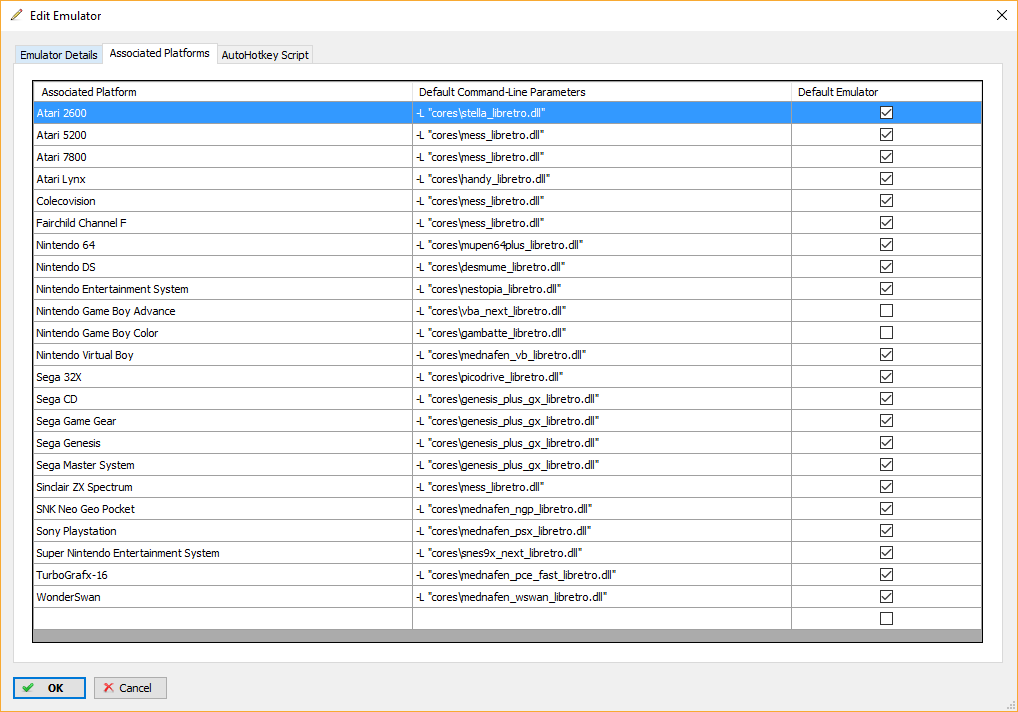Click the OK button
Screen dimensions: 1018x712
(49, 688)
